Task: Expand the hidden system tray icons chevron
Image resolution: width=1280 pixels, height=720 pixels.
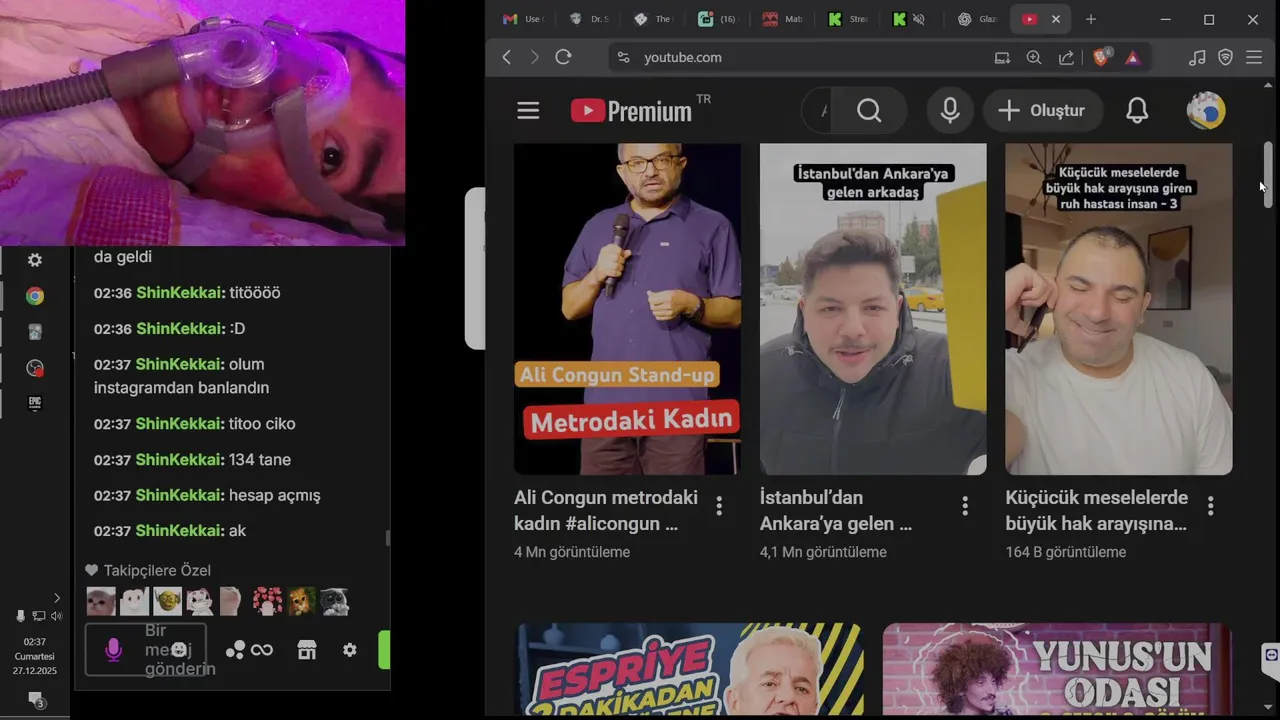Action: point(57,598)
